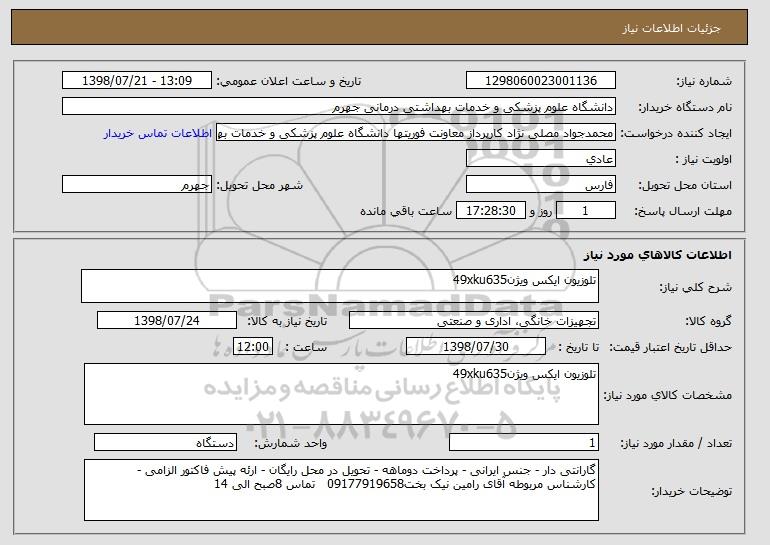Click the شرح کلی نیاز text box

(340, 286)
